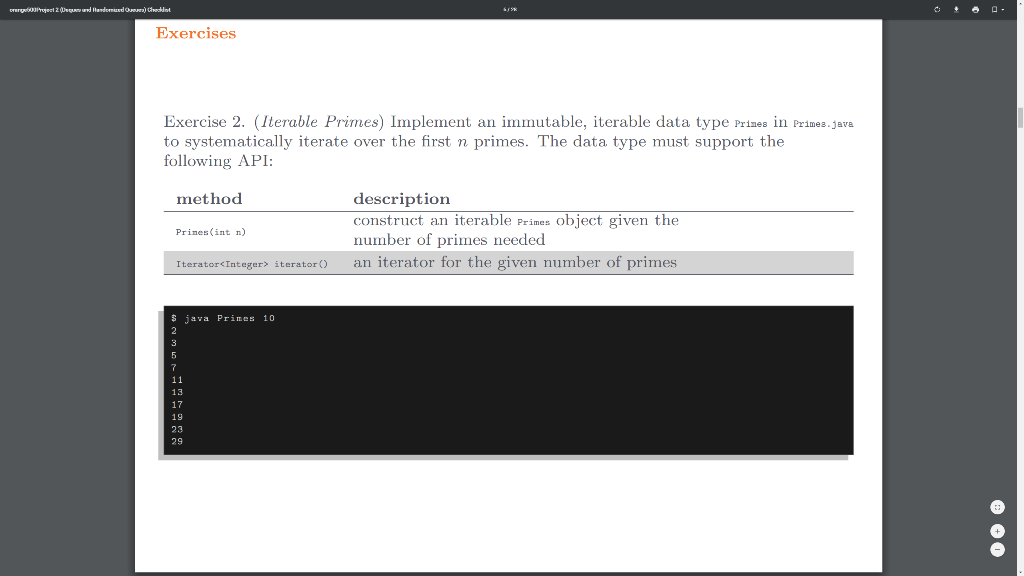
Task: Click the Exercises heading
Action: click(195, 34)
